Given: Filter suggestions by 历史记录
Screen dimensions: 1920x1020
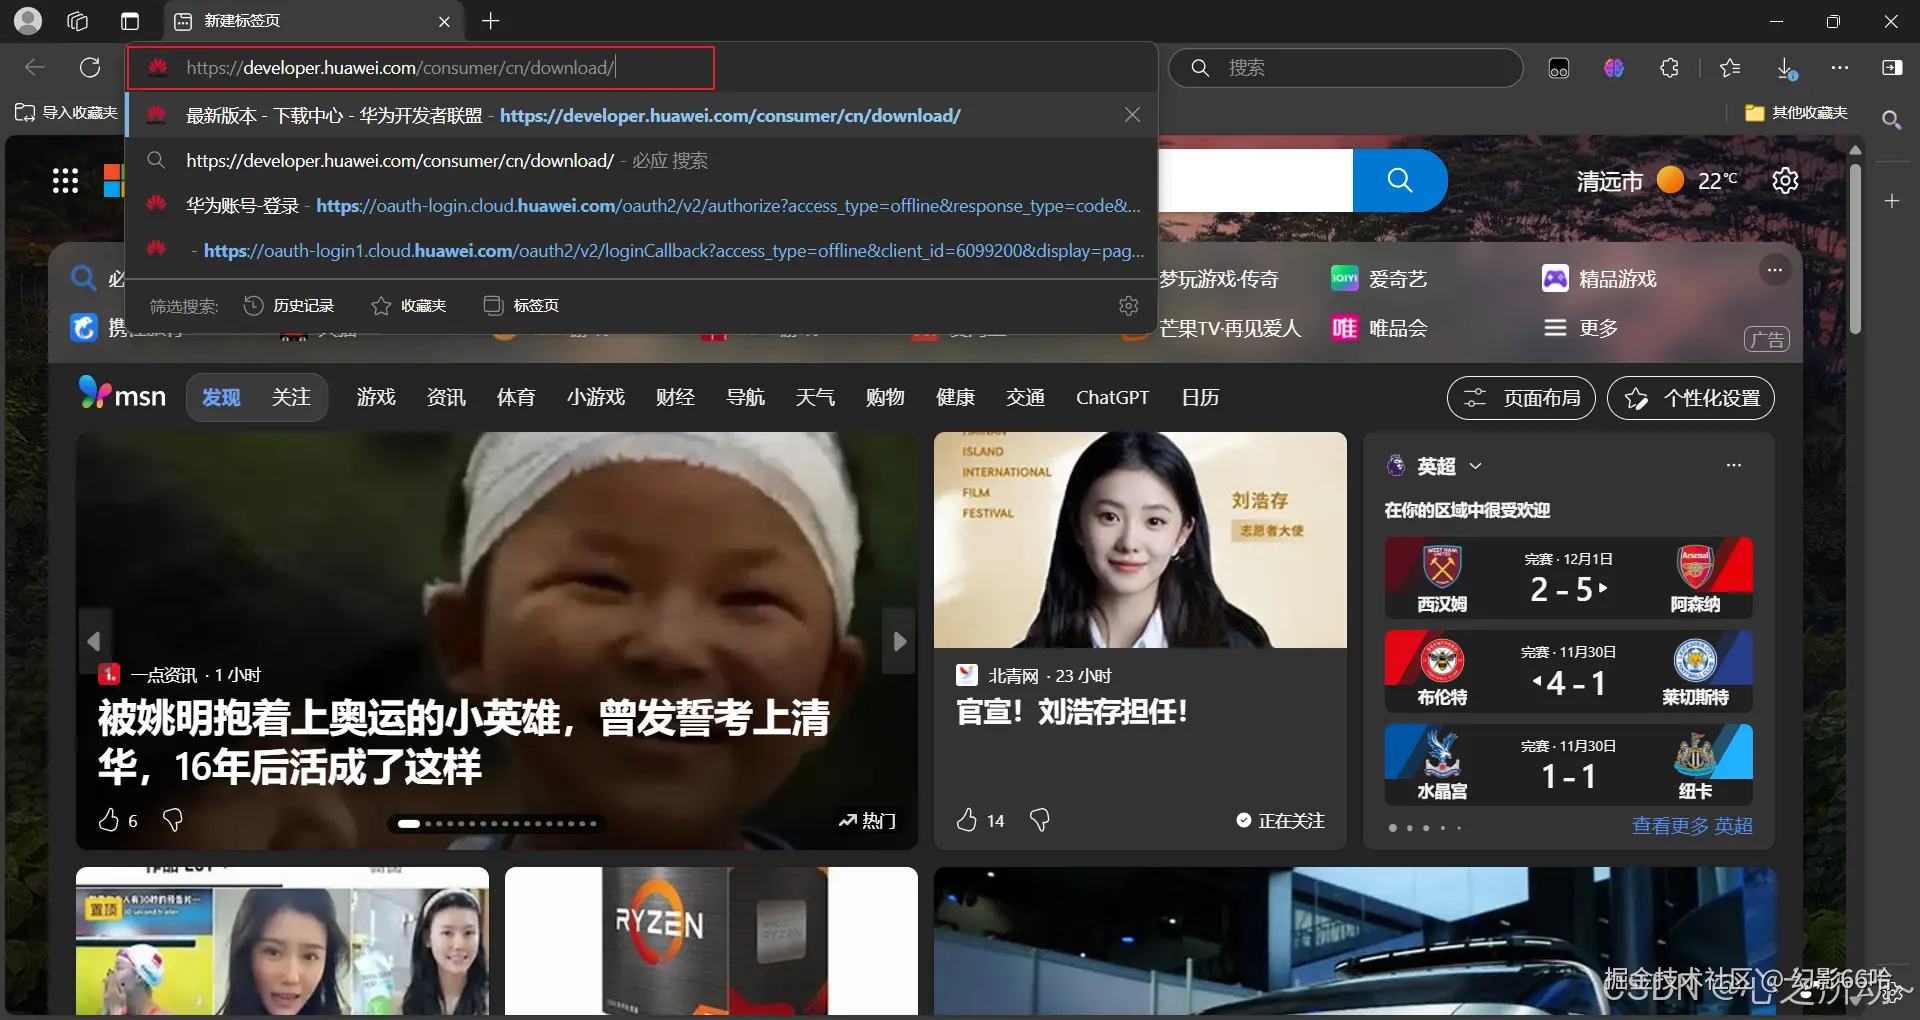Looking at the screenshot, I should click(289, 306).
